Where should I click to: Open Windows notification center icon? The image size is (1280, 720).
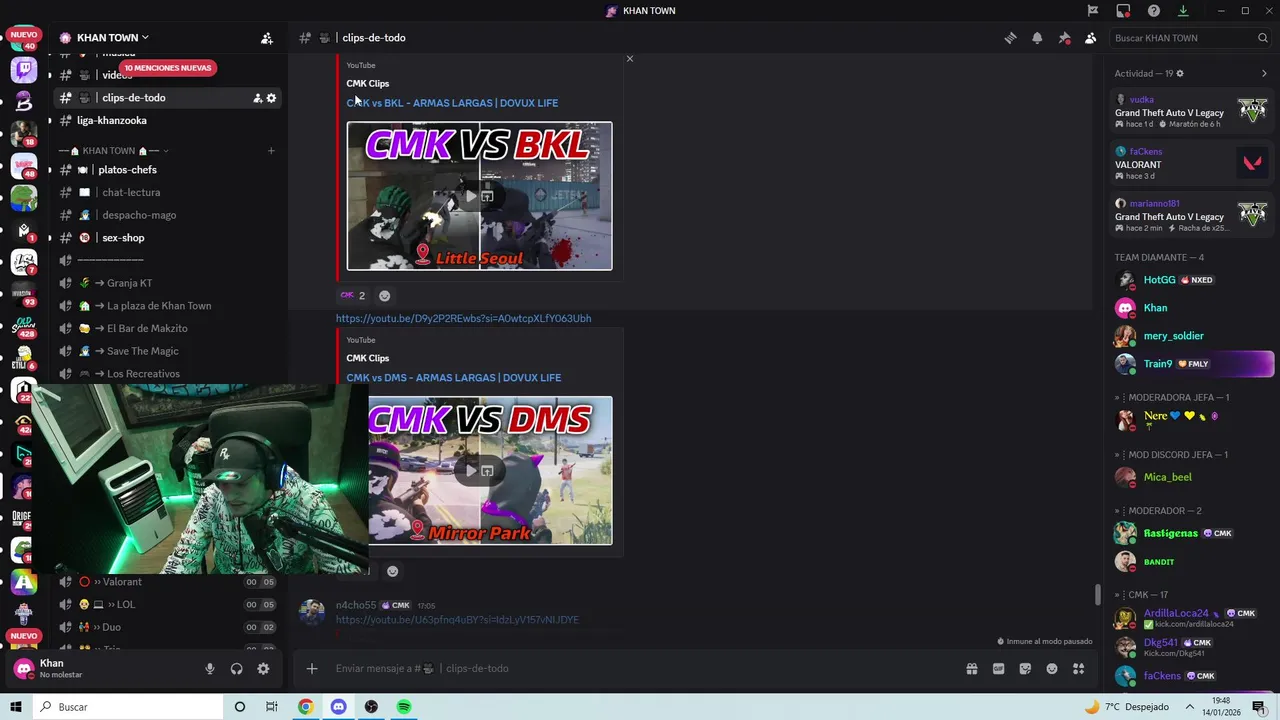[1259, 707]
